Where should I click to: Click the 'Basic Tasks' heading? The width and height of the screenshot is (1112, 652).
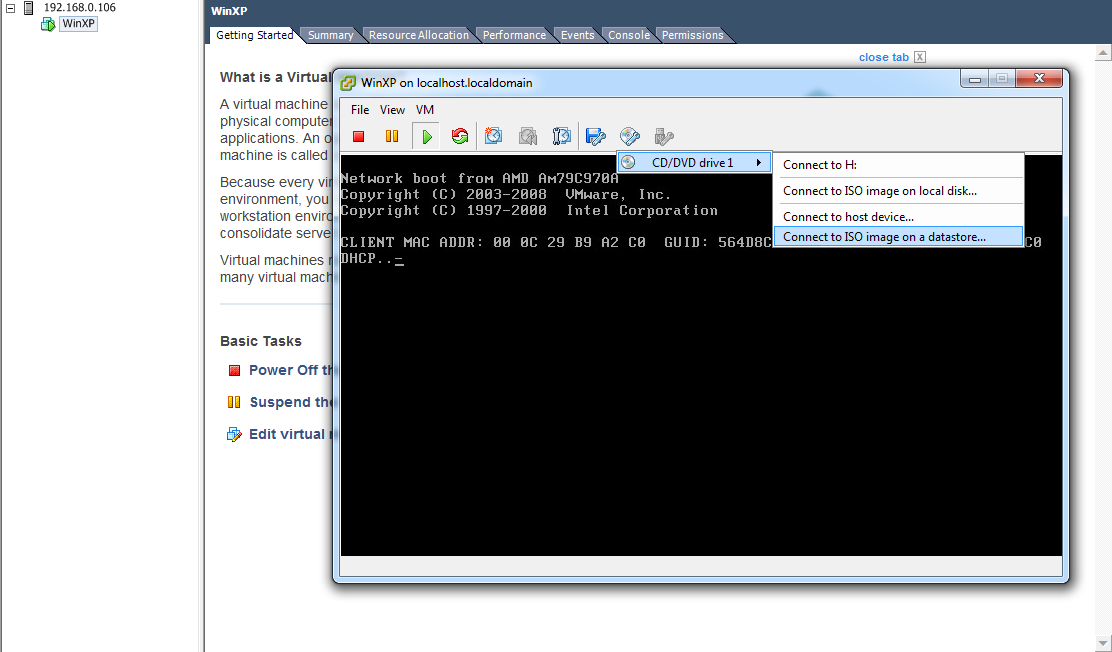(260, 341)
